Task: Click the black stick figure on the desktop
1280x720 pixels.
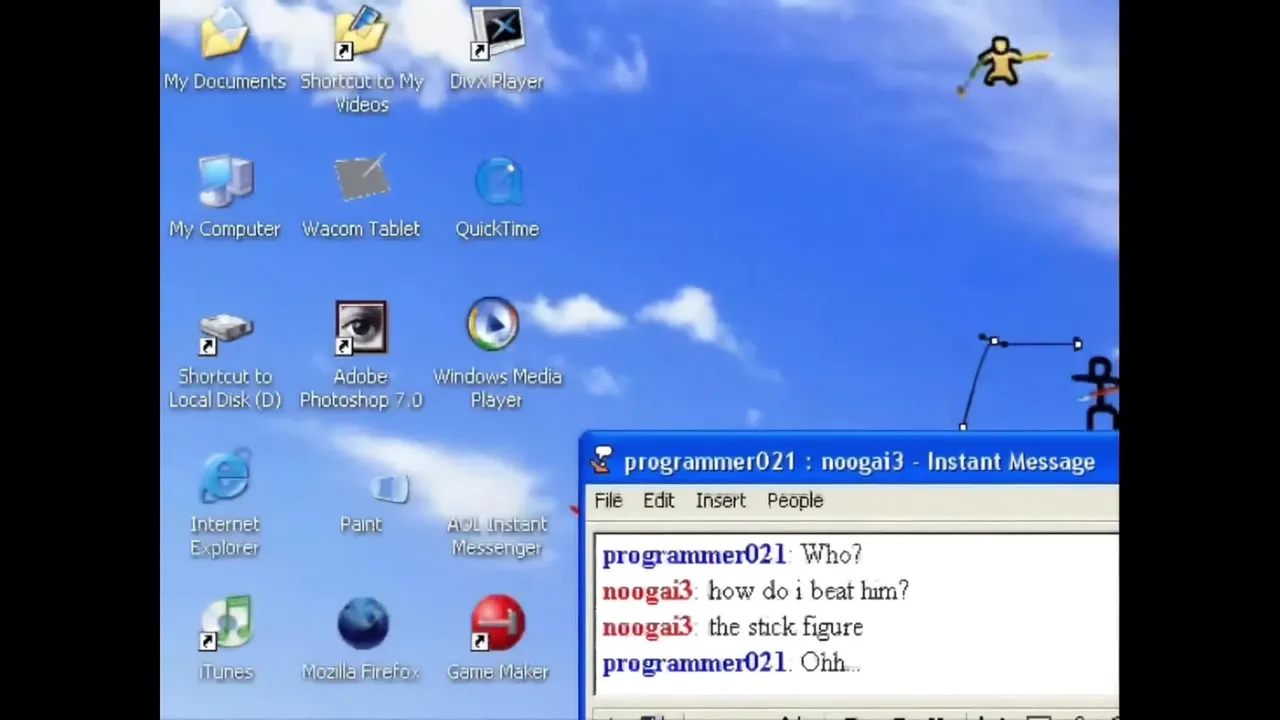Action: click(x=1098, y=394)
